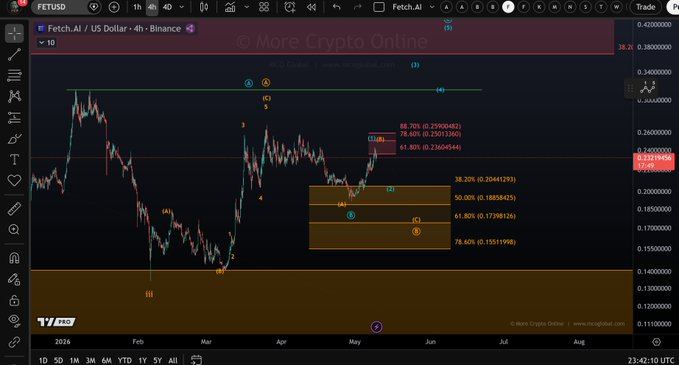Select the brush drawing tool
This screenshot has width=679, height=365.
[x=14, y=139]
